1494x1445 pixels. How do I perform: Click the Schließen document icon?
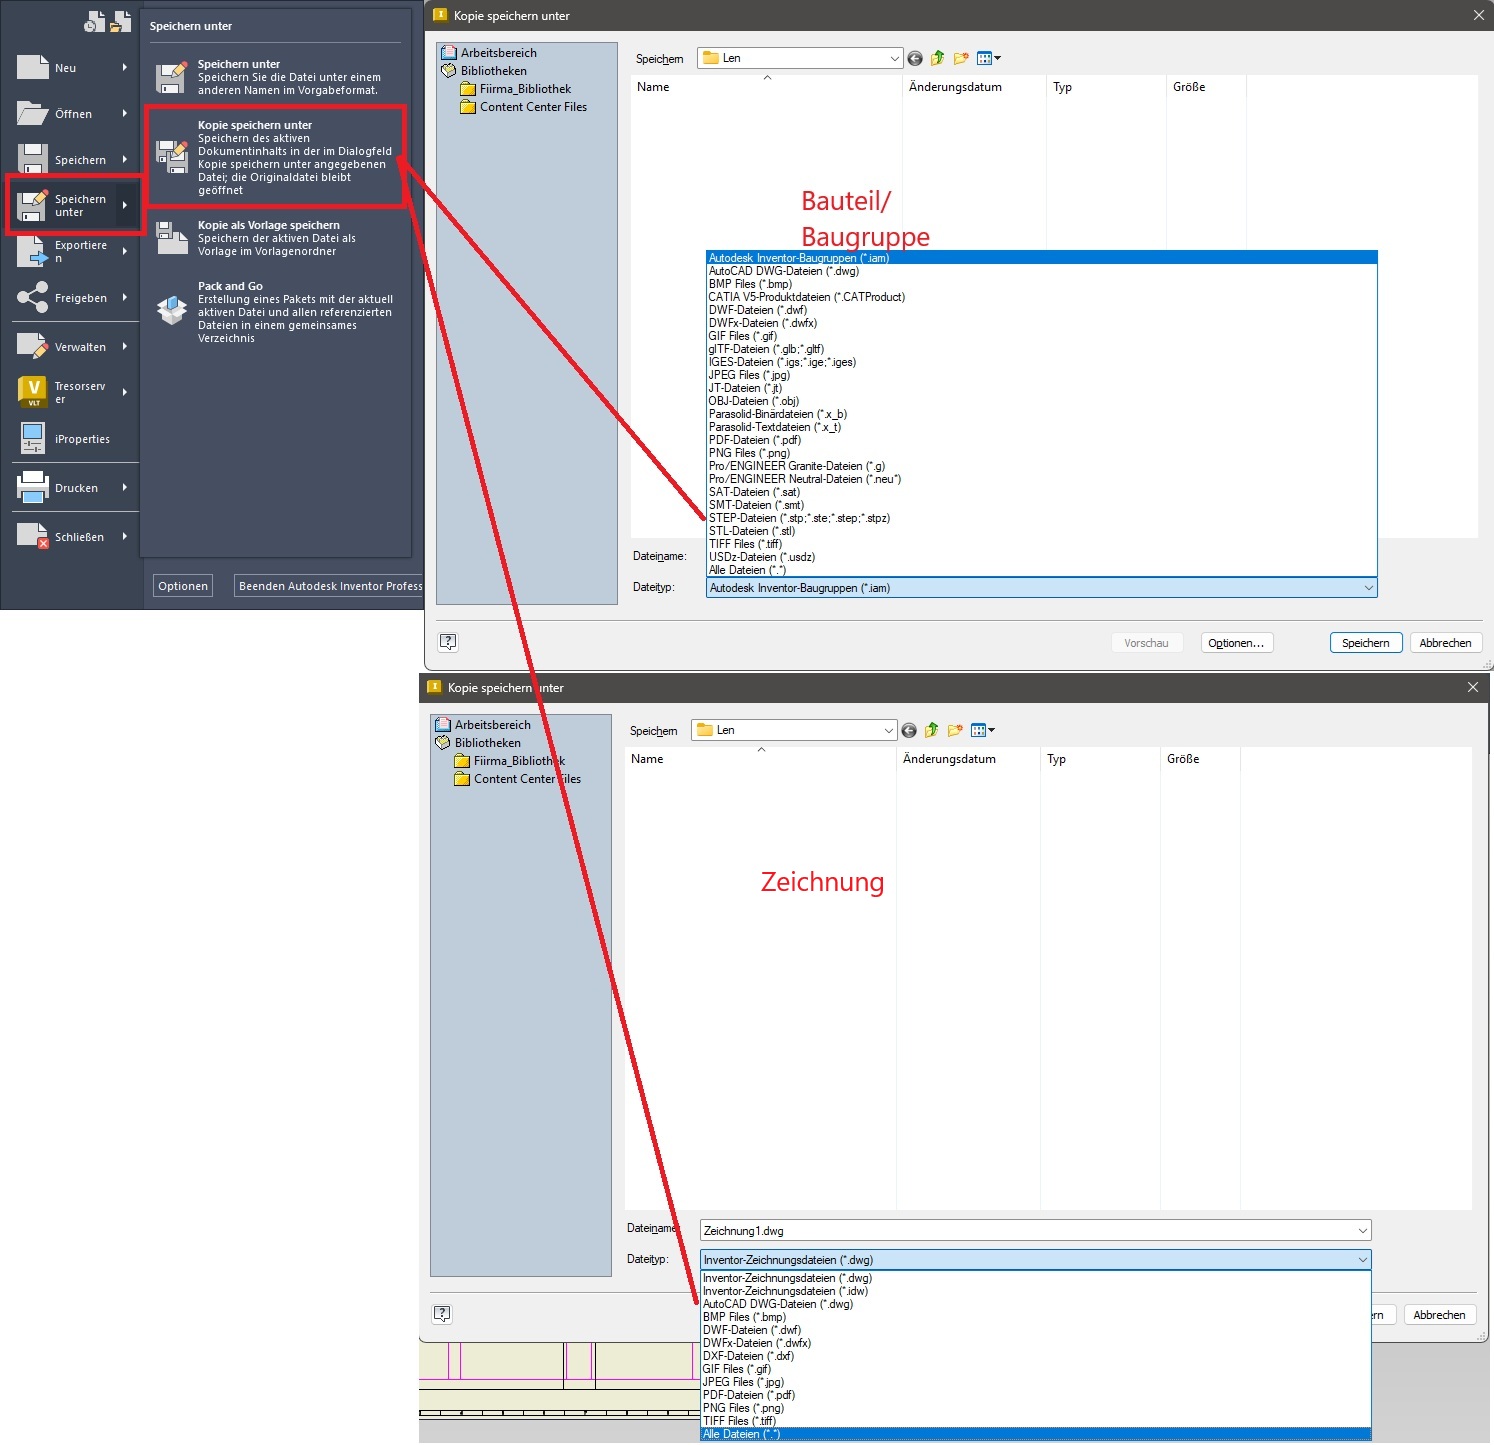pyautogui.click(x=33, y=537)
